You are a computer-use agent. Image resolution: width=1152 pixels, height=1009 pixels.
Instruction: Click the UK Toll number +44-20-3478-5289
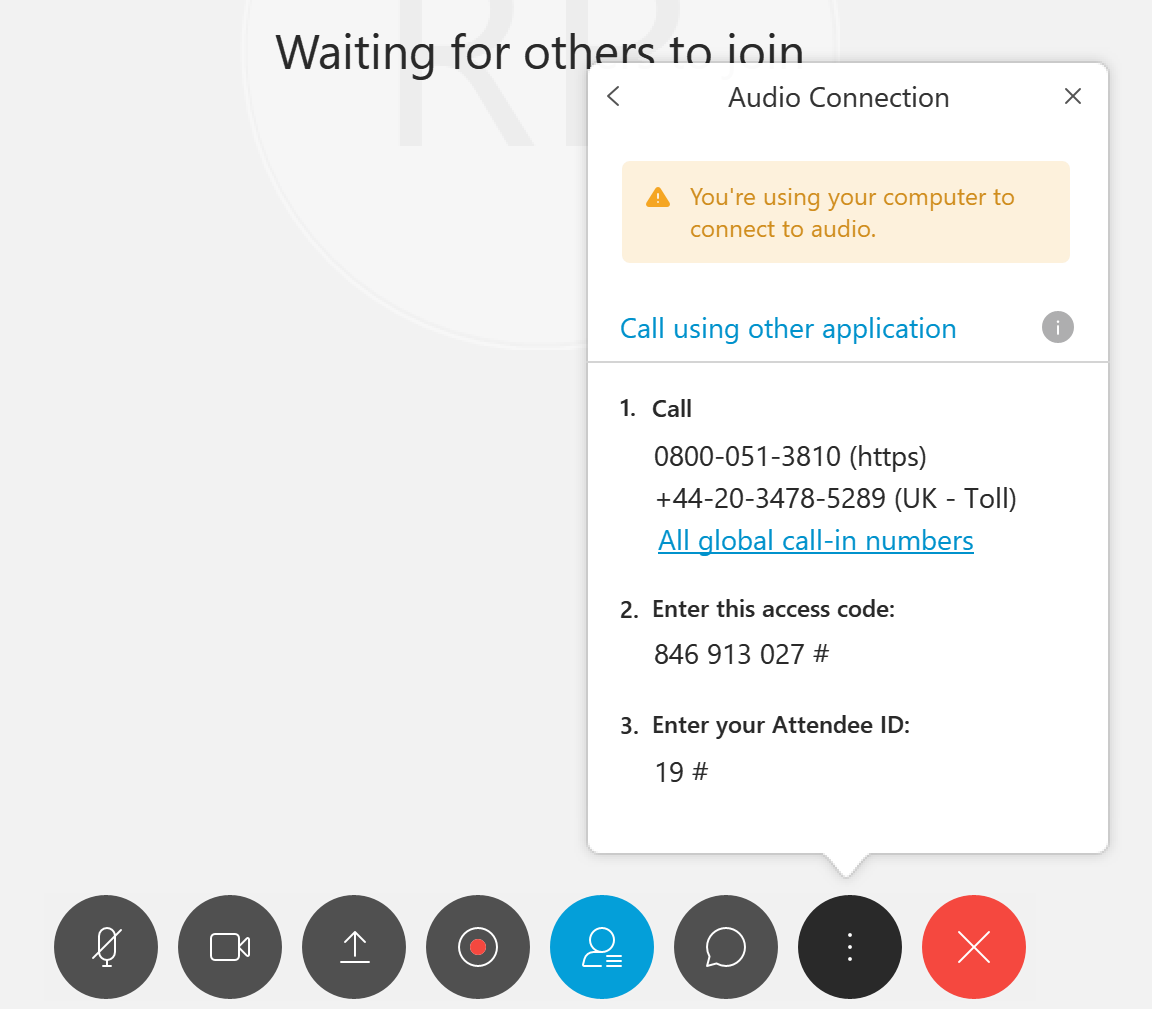[x=770, y=498]
